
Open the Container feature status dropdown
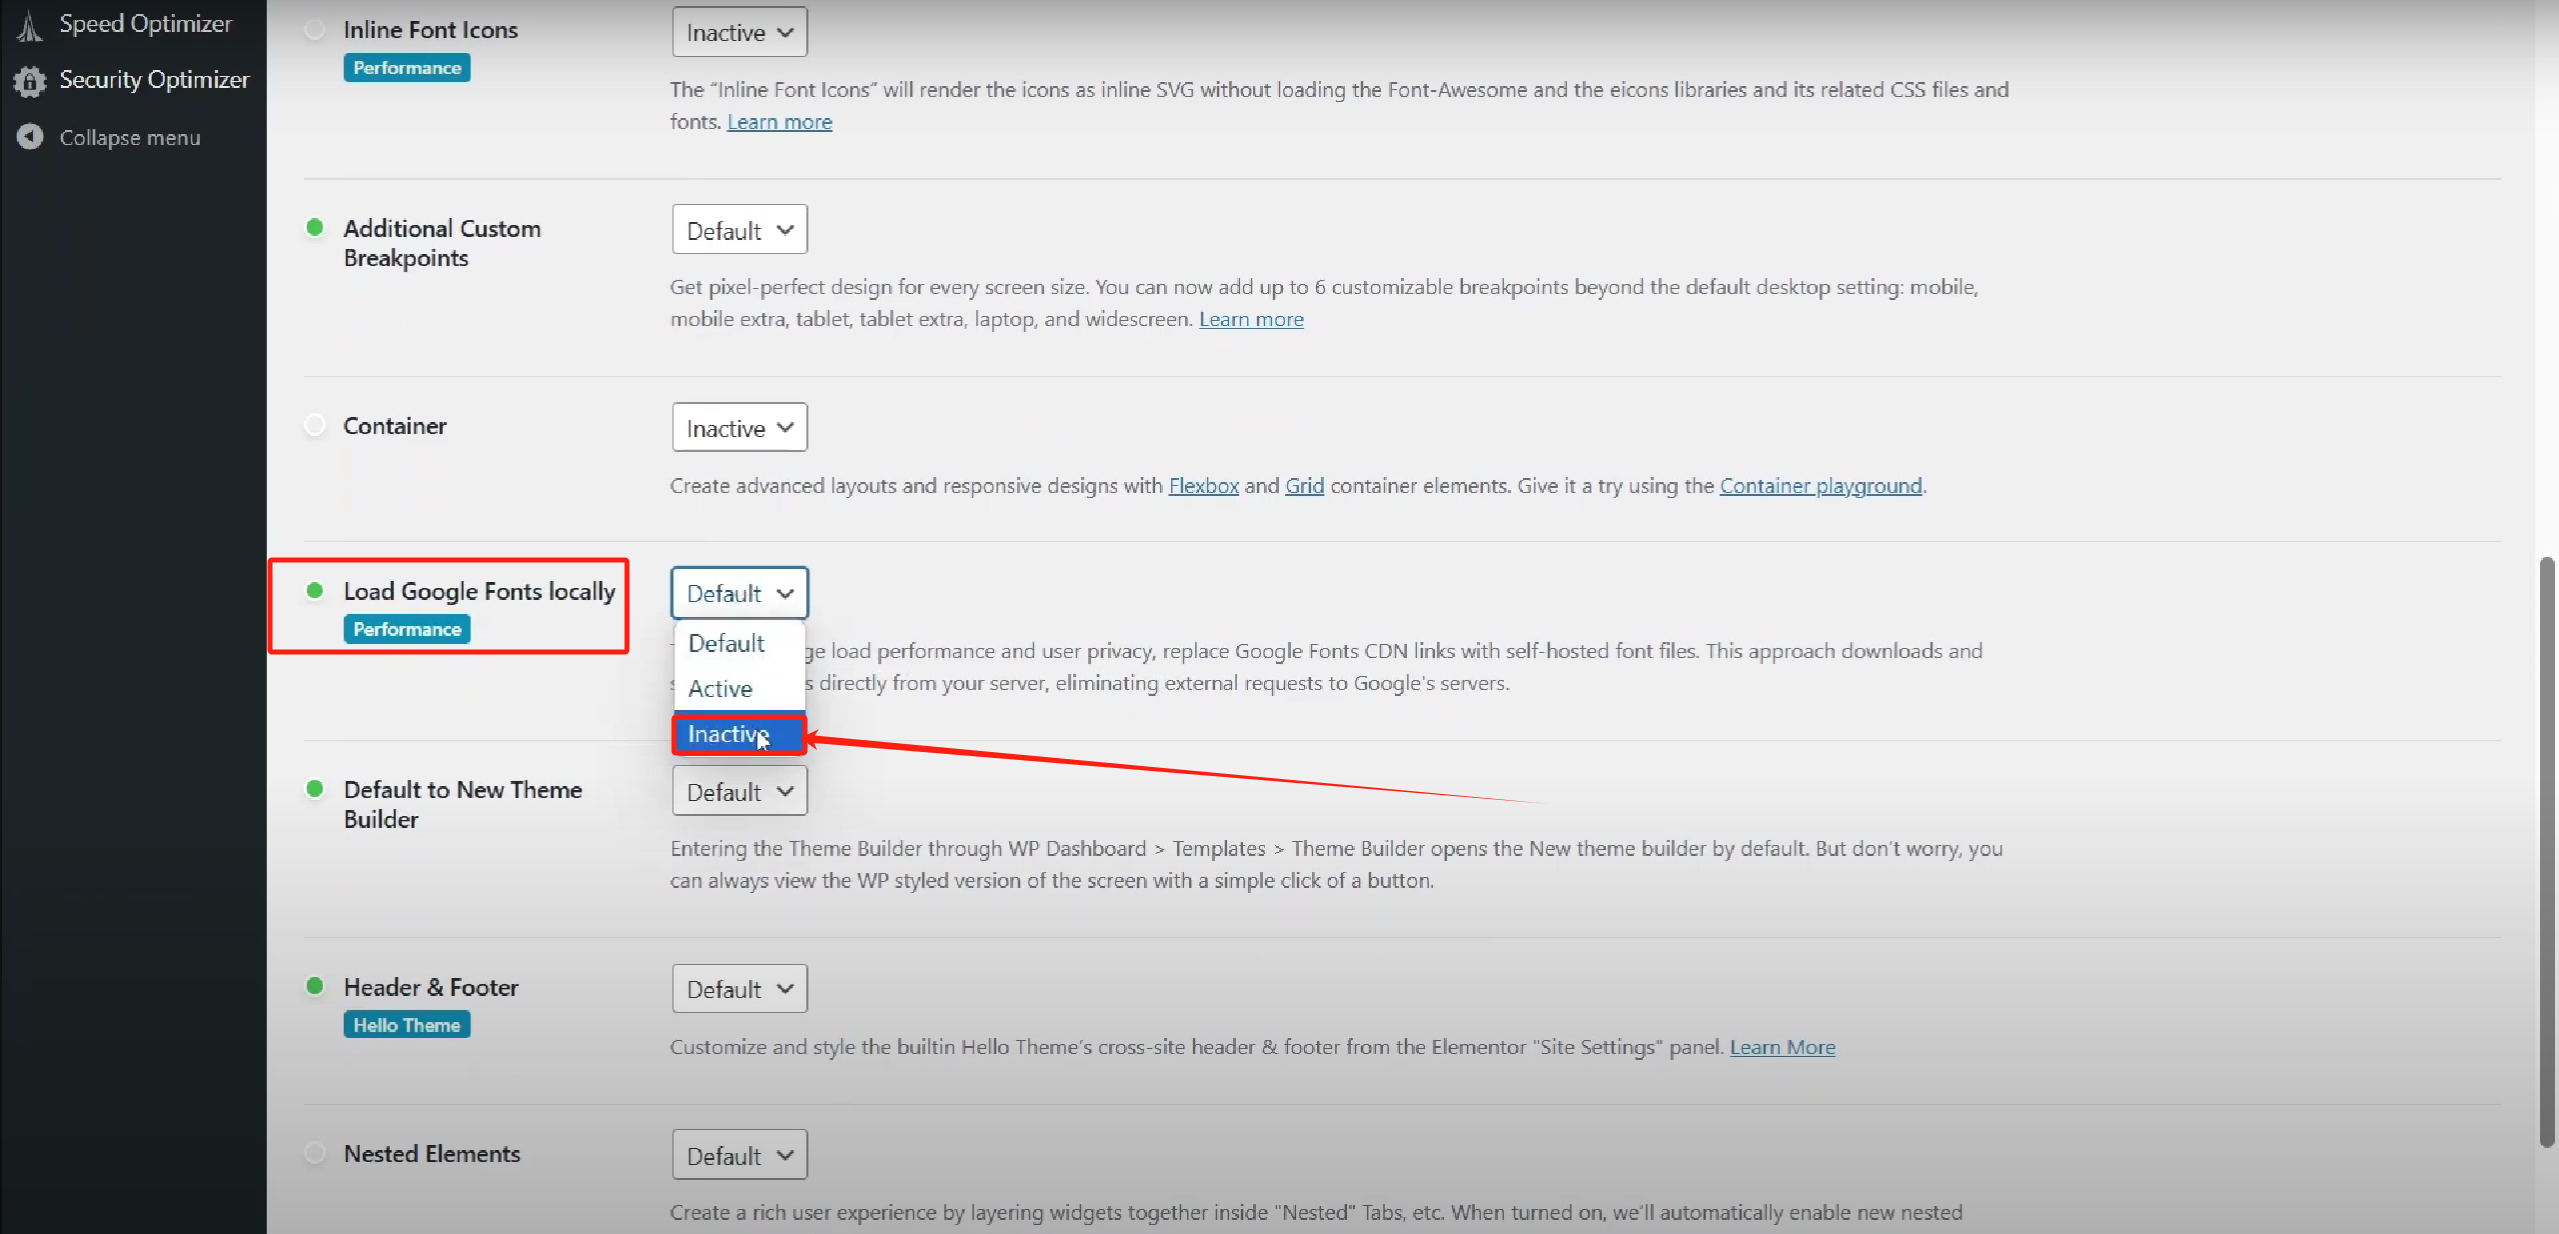pyautogui.click(x=739, y=428)
